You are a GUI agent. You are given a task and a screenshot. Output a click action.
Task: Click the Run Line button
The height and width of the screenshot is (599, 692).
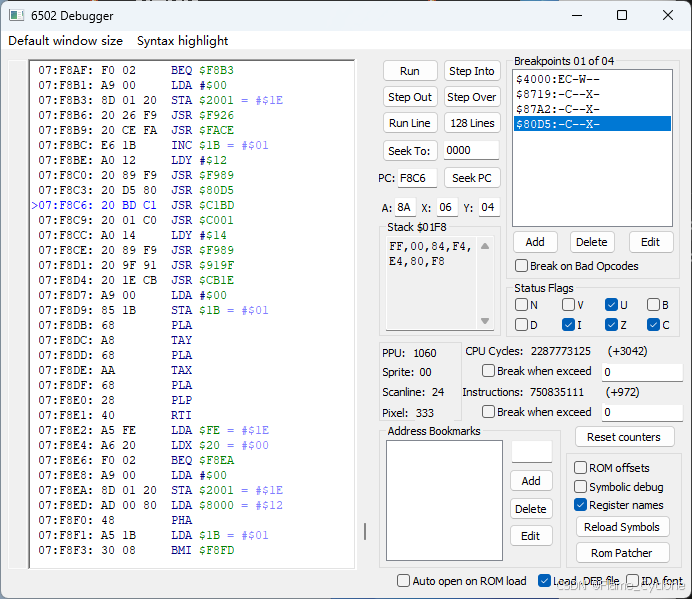click(x=410, y=123)
